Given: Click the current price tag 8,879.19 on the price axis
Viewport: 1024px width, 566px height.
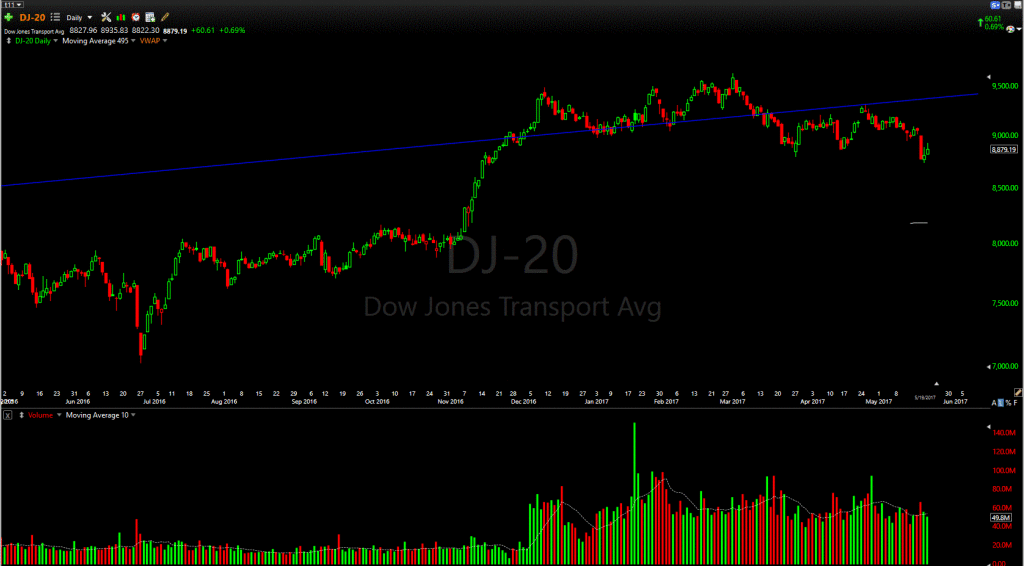Looking at the screenshot, I should (1004, 149).
